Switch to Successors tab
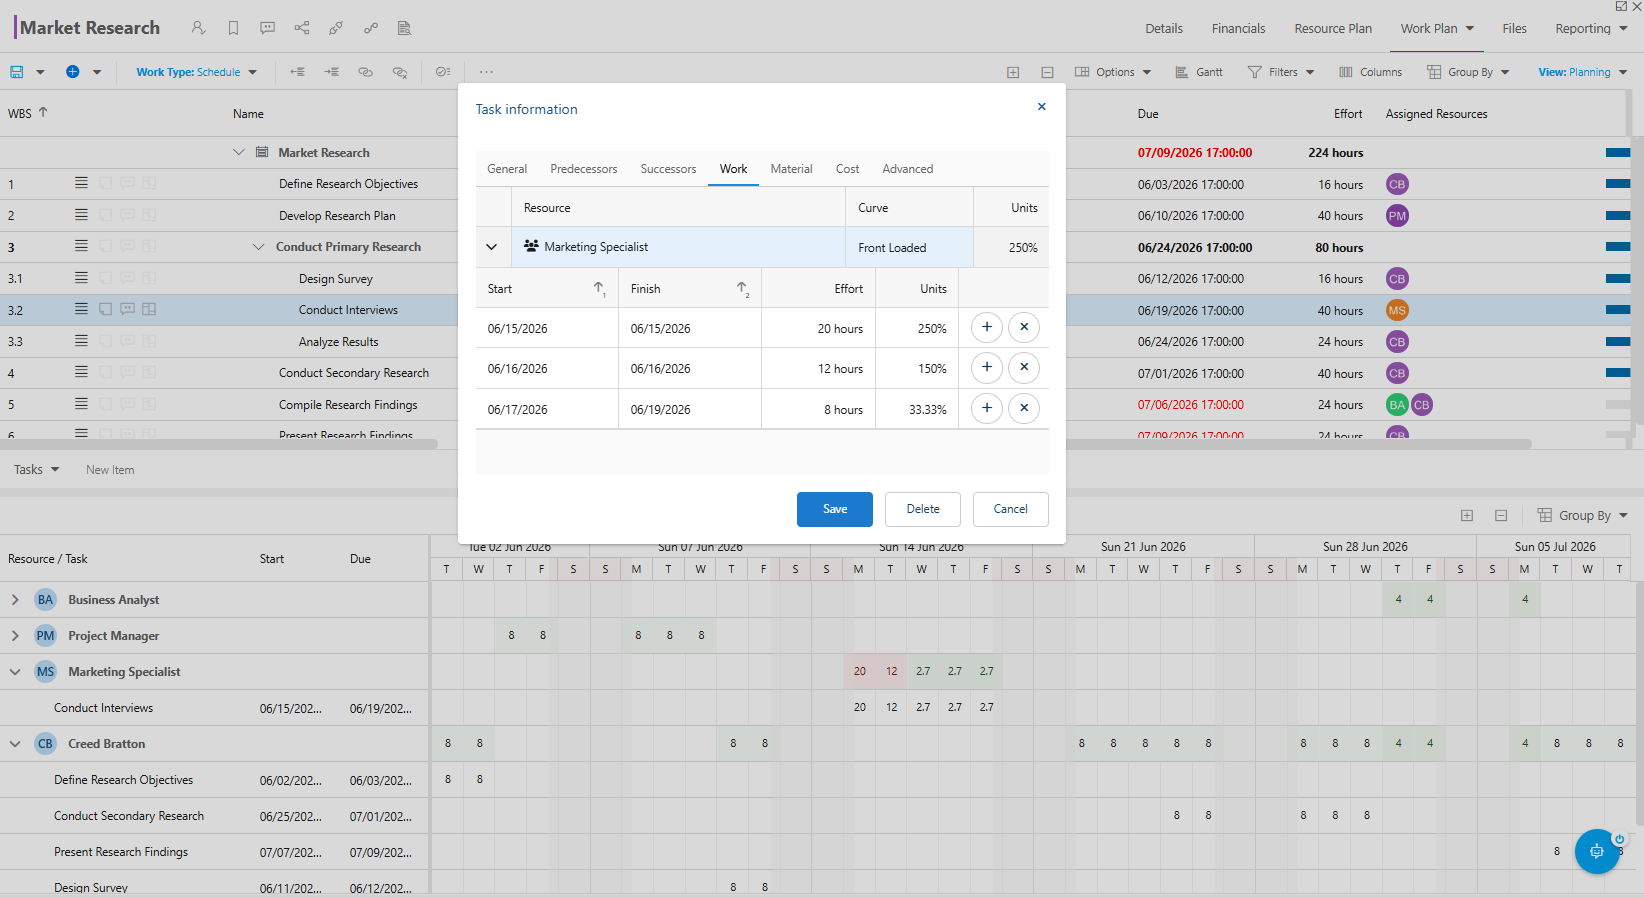Screen dimensions: 1644x898 pyautogui.click(x=668, y=169)
